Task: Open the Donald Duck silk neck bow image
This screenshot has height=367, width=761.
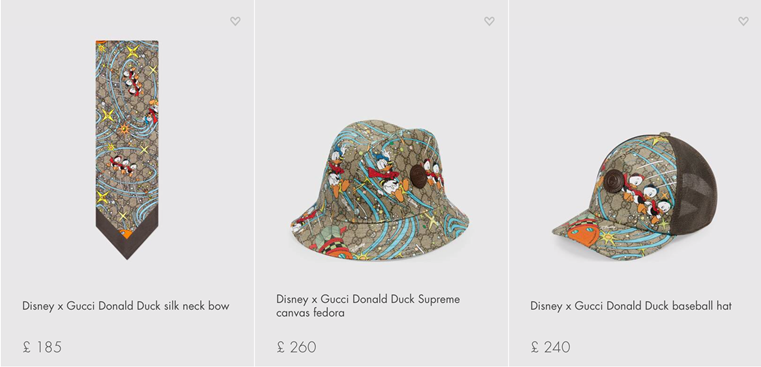Action: tap(127, 150)
